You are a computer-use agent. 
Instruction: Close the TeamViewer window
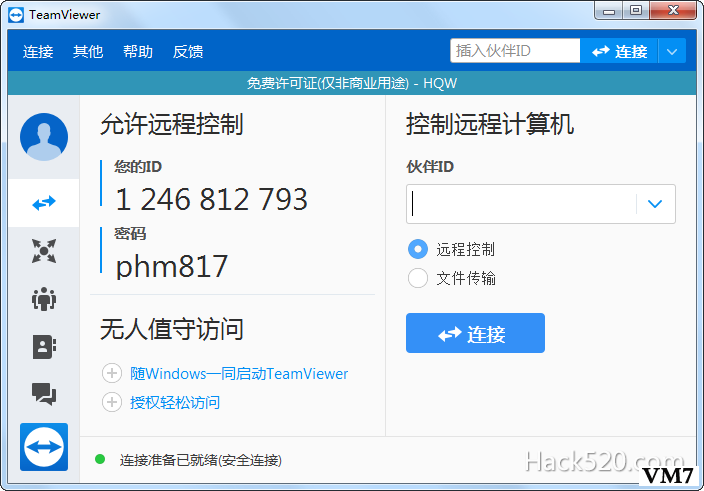(673, 11)
